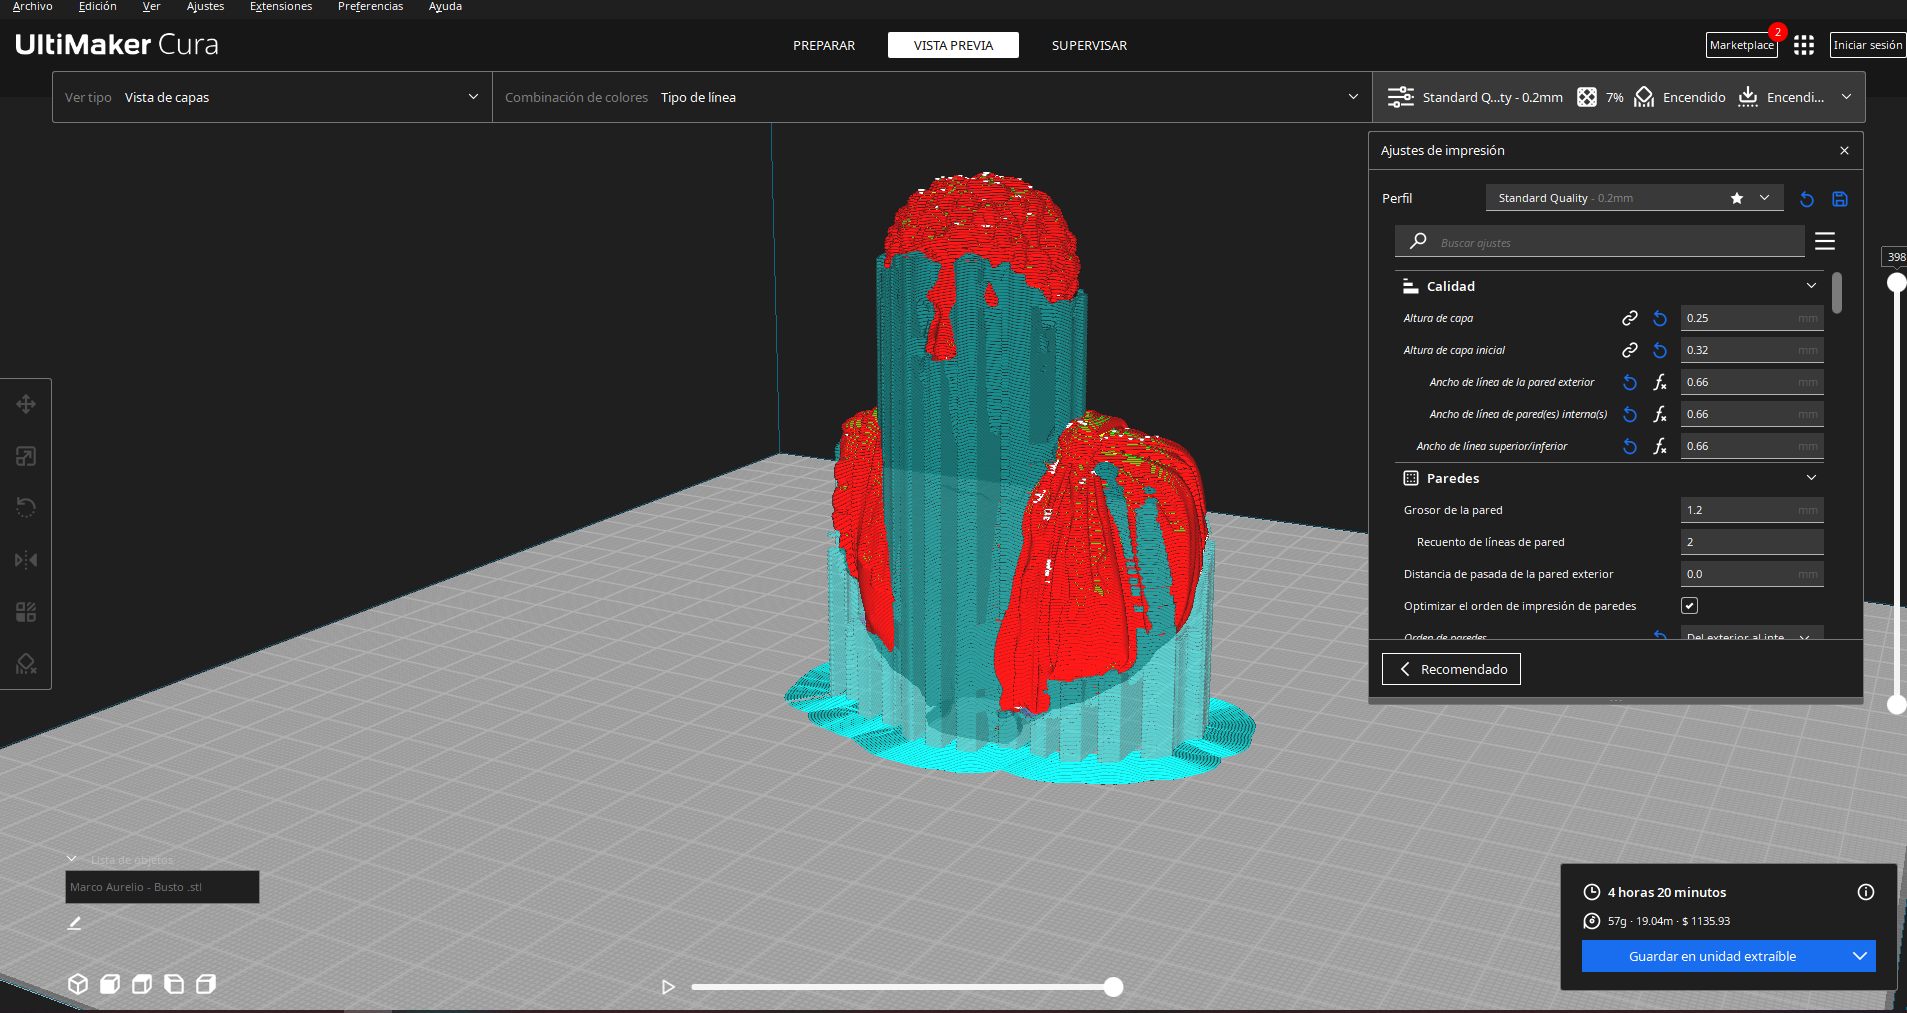This screenshot has width=1907, height=1013.
Task: Close the Ajustes de impresión panel
Action: click(1844, 150)
